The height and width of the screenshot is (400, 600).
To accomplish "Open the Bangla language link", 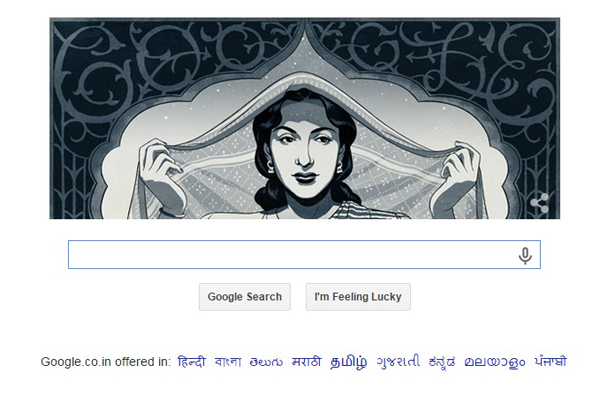I will coord(228,361).
